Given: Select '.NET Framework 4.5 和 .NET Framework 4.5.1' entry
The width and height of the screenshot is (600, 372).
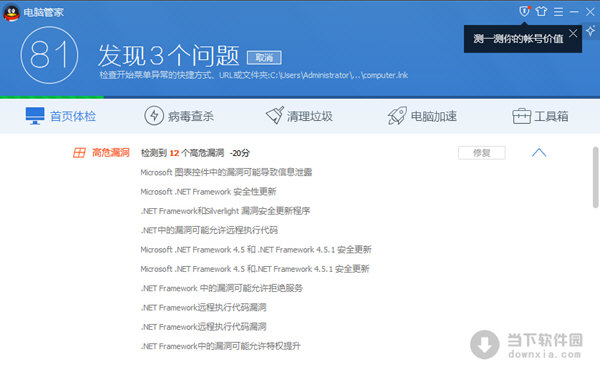Looking at the screenshot, I should coord(256,250).
